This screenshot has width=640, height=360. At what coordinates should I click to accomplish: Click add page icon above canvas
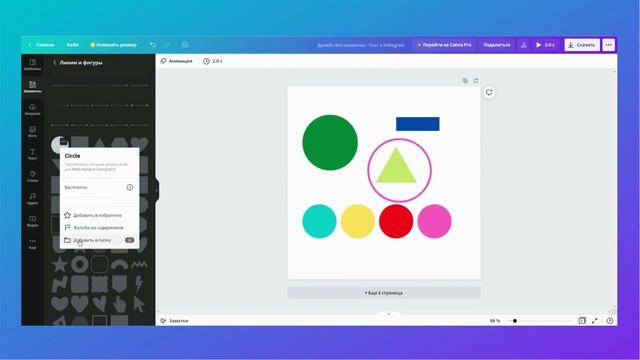point(476,80)
